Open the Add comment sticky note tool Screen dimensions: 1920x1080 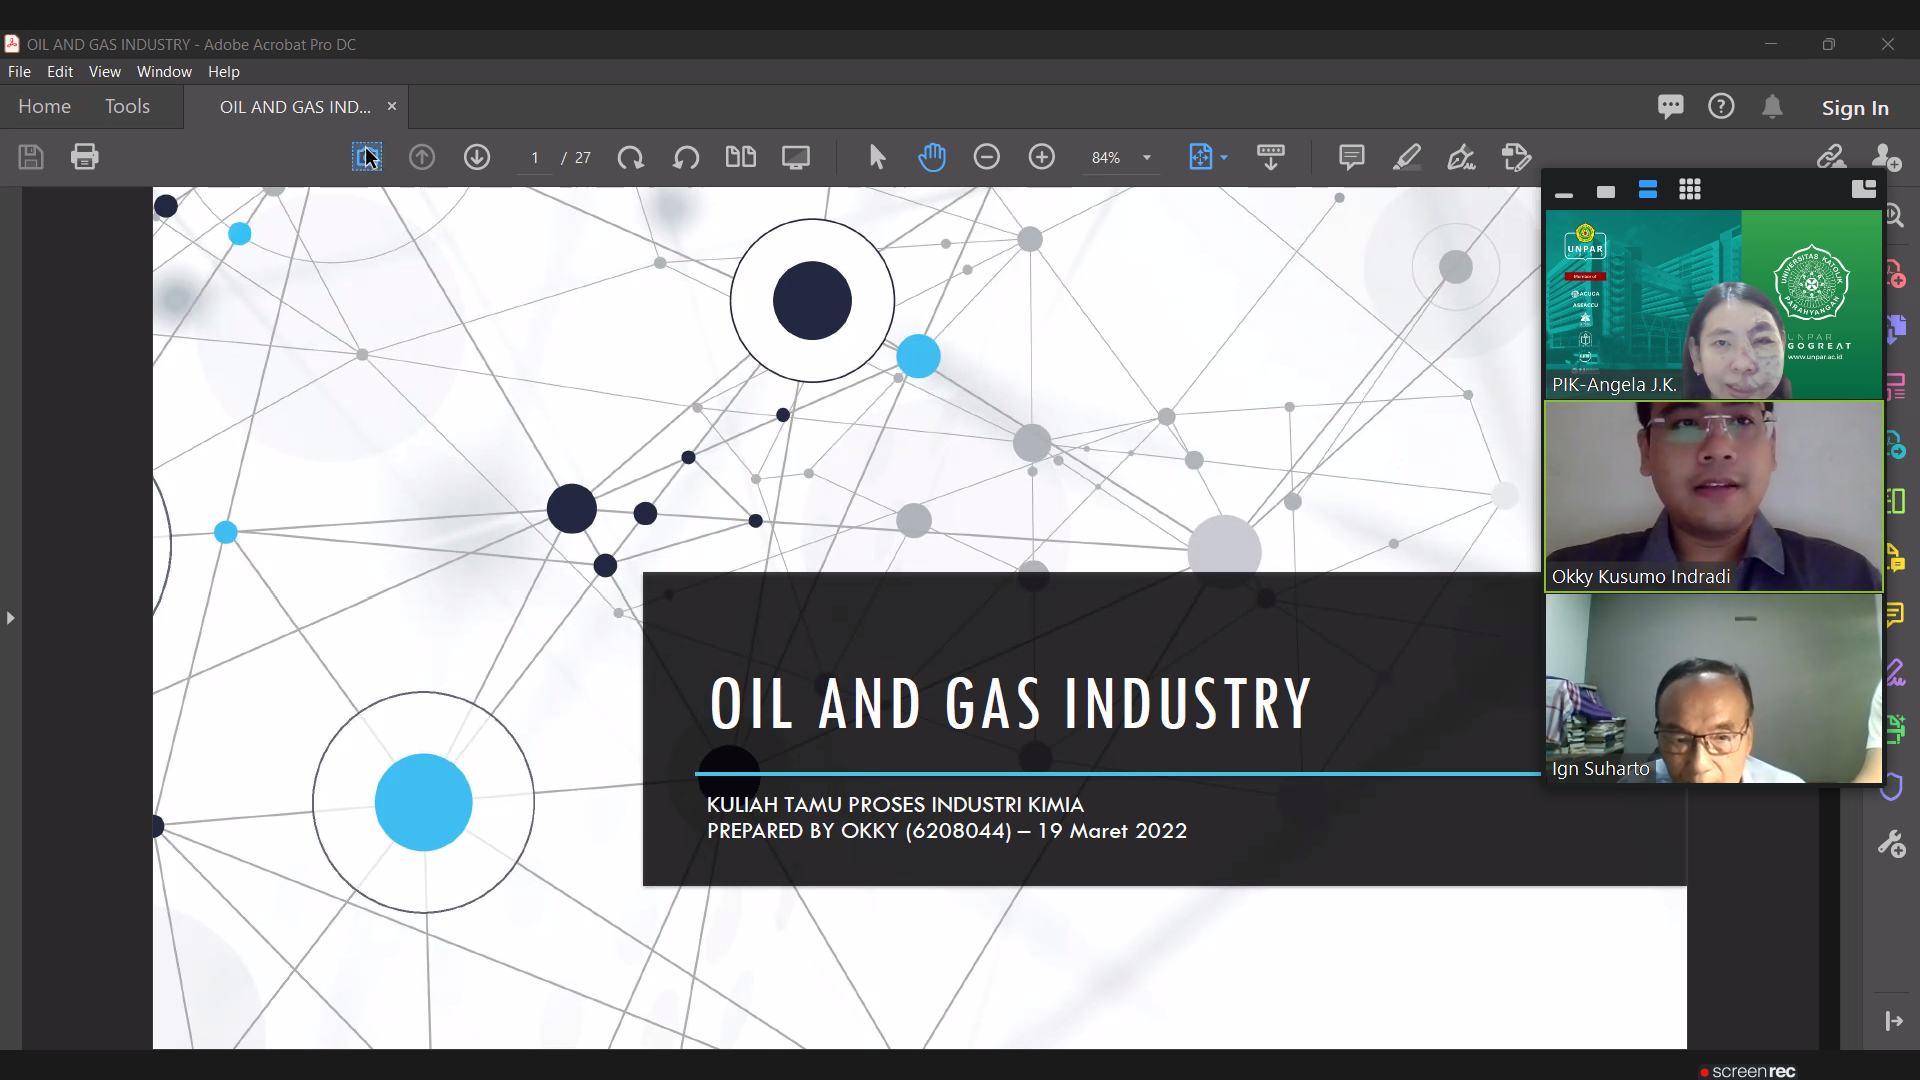click(1351, 157)
